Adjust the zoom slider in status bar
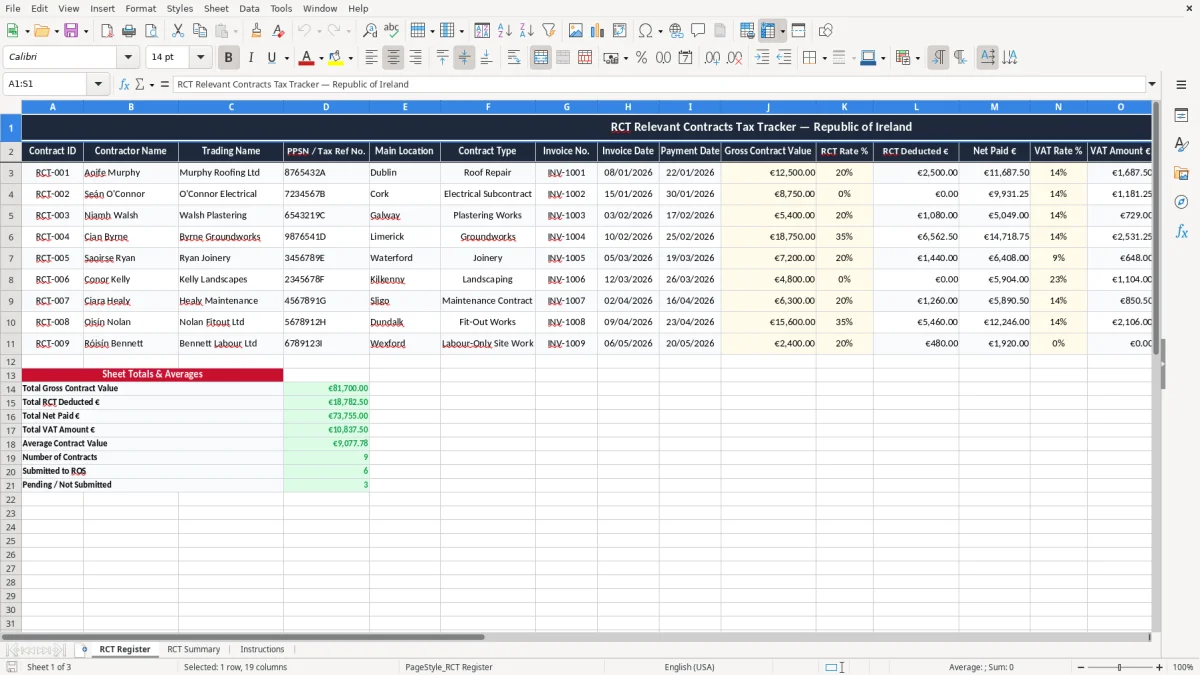The height and width of the screenshot is (675, 1200). click(x=1119, y=667)
